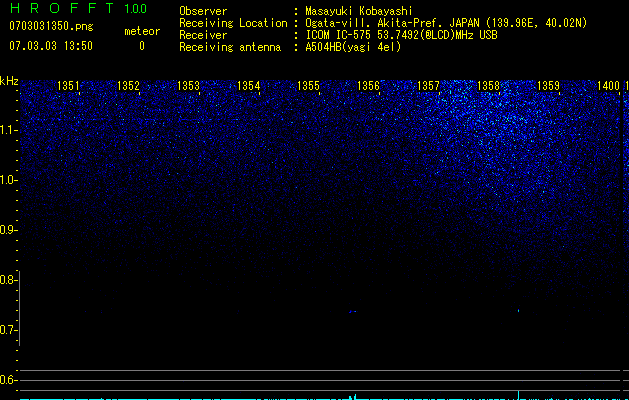Click the cyan echo dot after 1358
Viewport: 629px width, 400px height.
coord(518,311)
